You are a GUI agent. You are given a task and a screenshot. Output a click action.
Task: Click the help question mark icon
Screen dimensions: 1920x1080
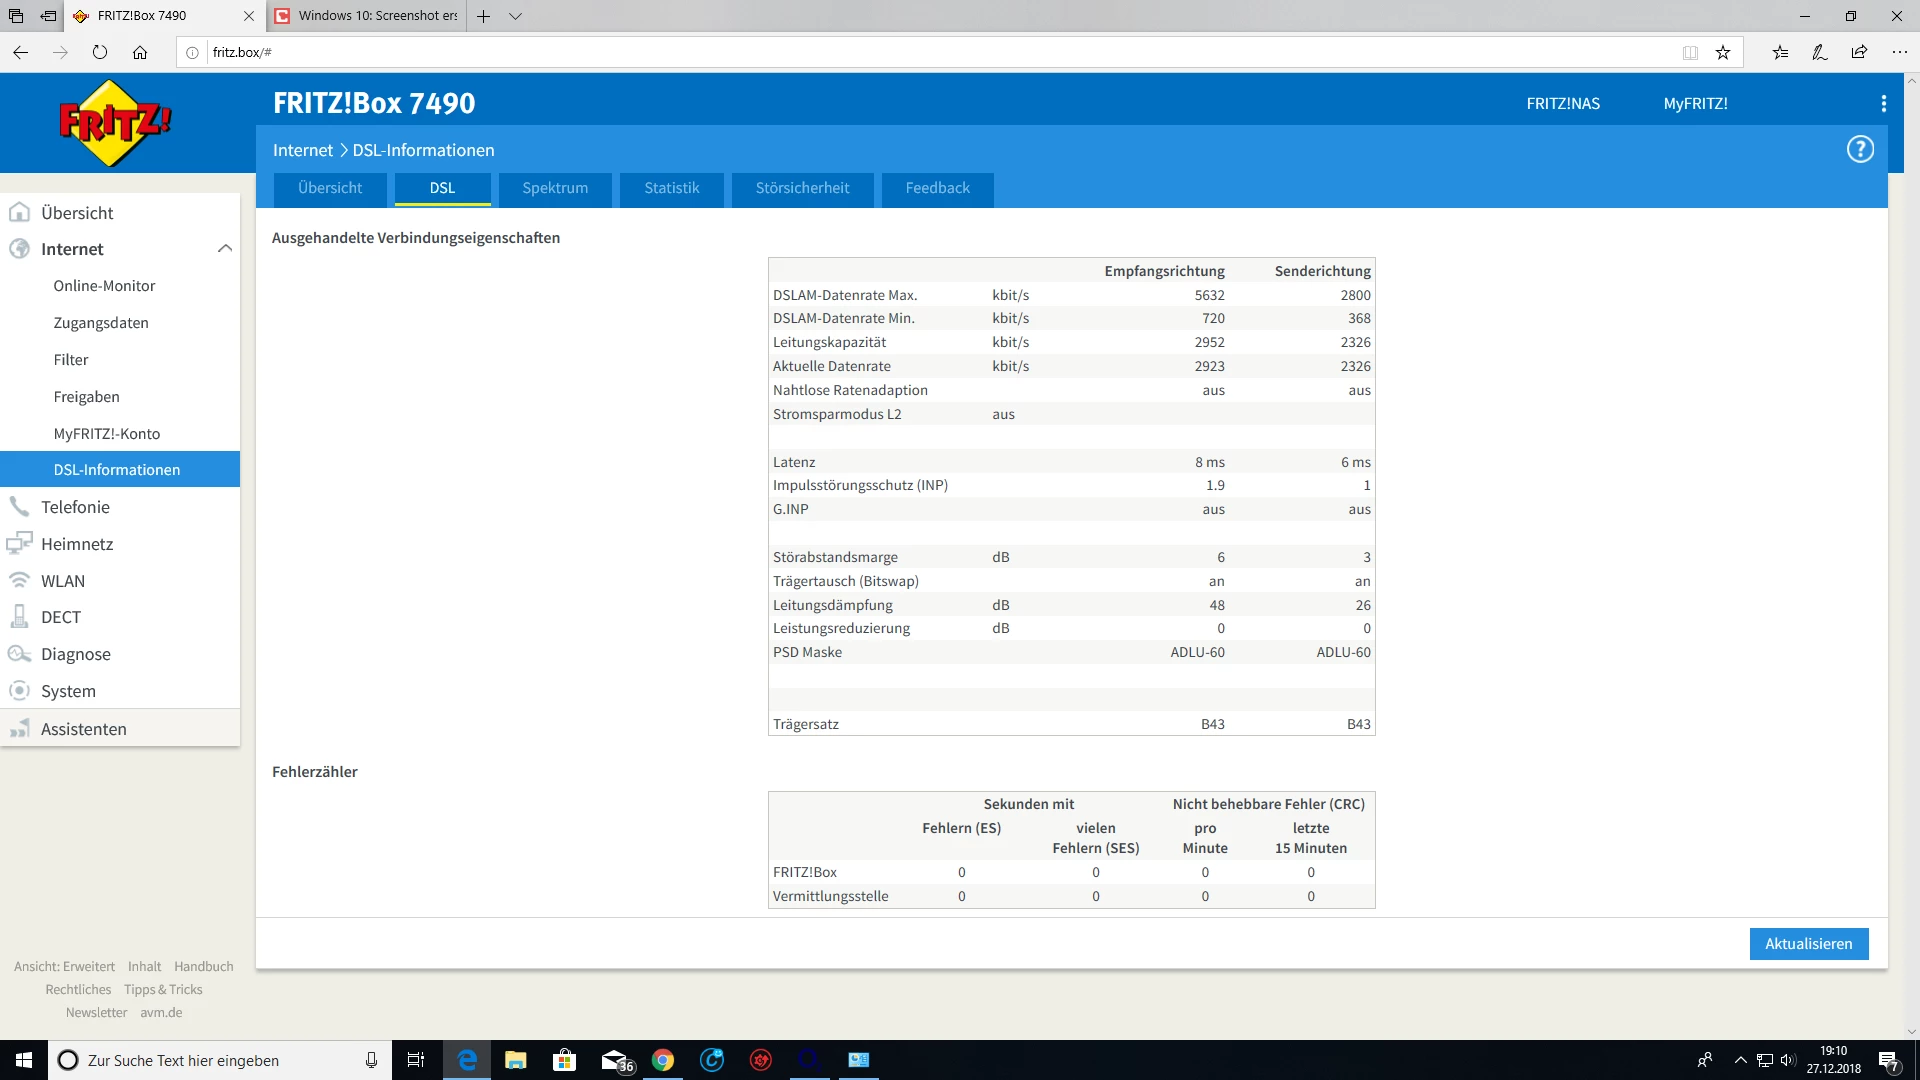1859,150
